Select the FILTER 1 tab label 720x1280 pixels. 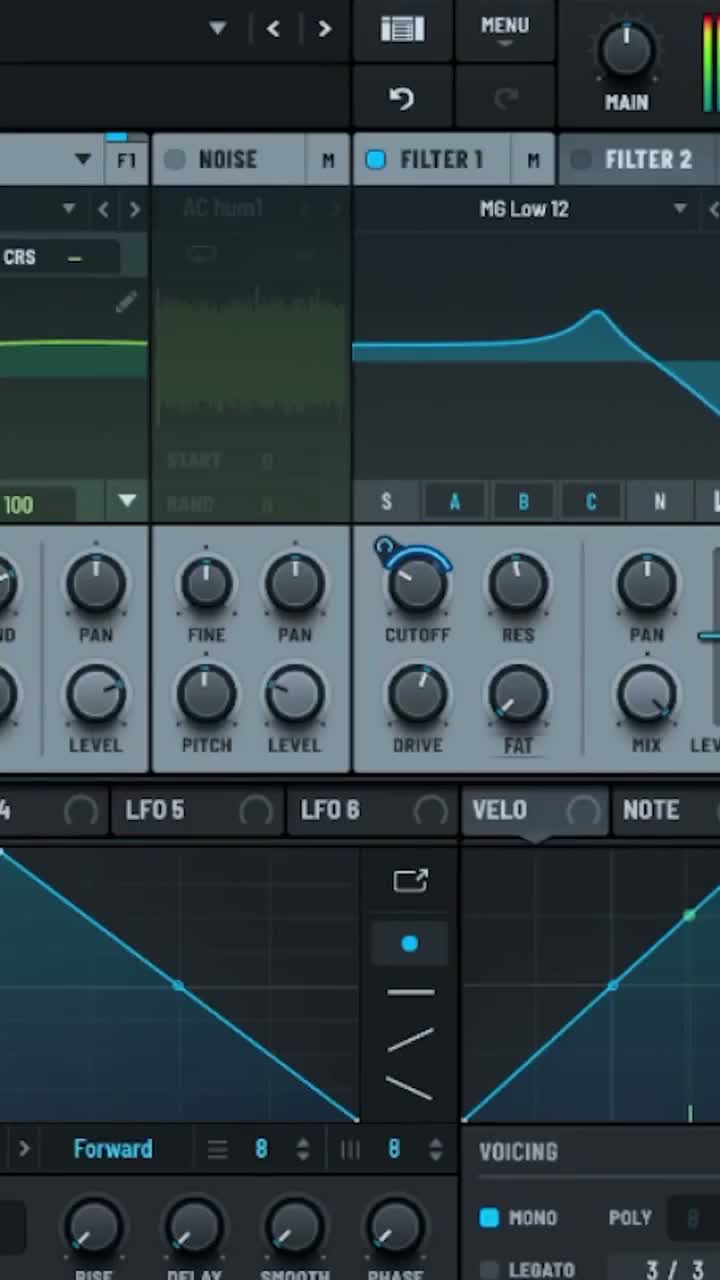coord(441,160)
